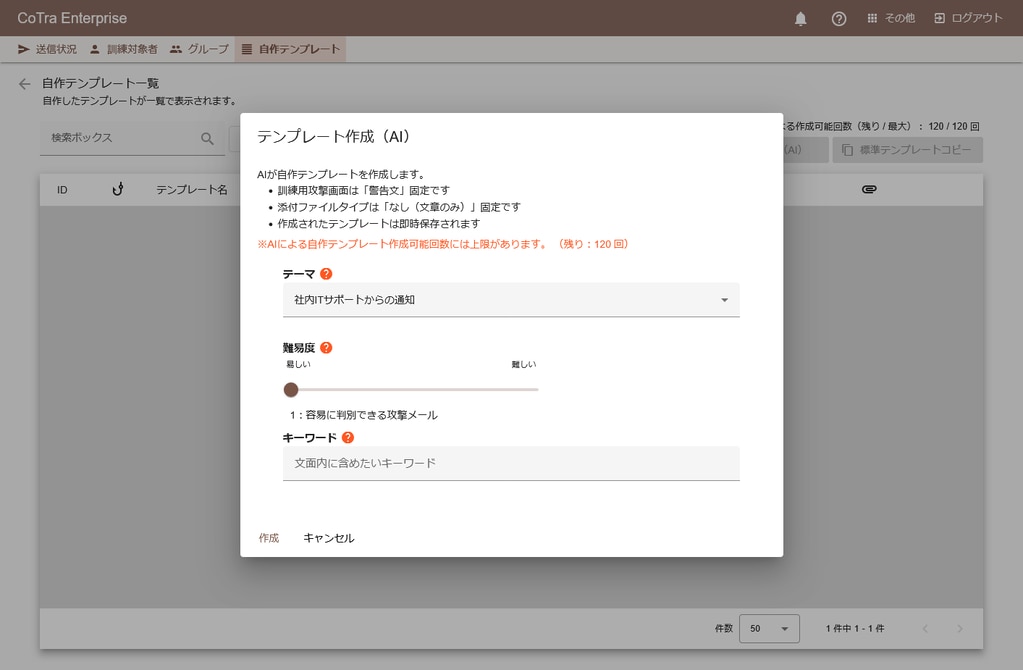Click the ログアウト button
The height and width of the screenshot is (670, 1023).
tap(968, 18)
